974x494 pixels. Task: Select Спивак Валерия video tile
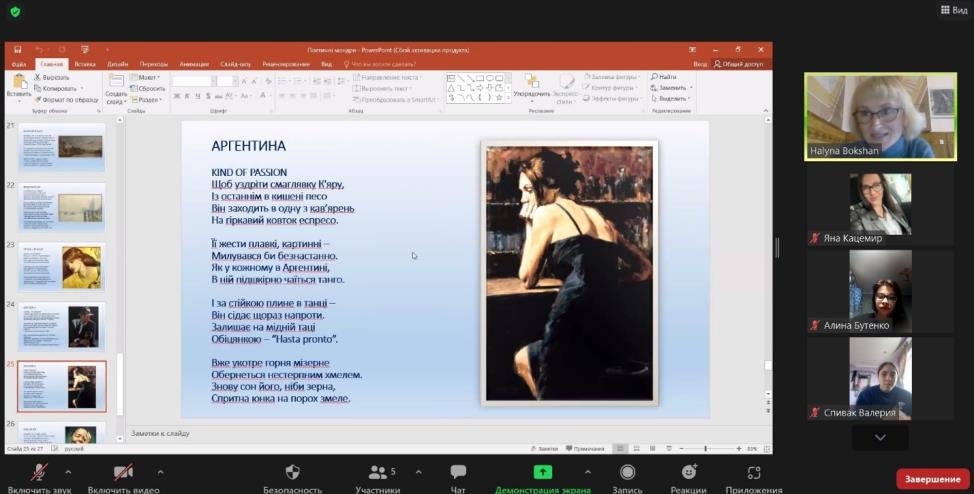pyautogui.click(x=880, y=378)
